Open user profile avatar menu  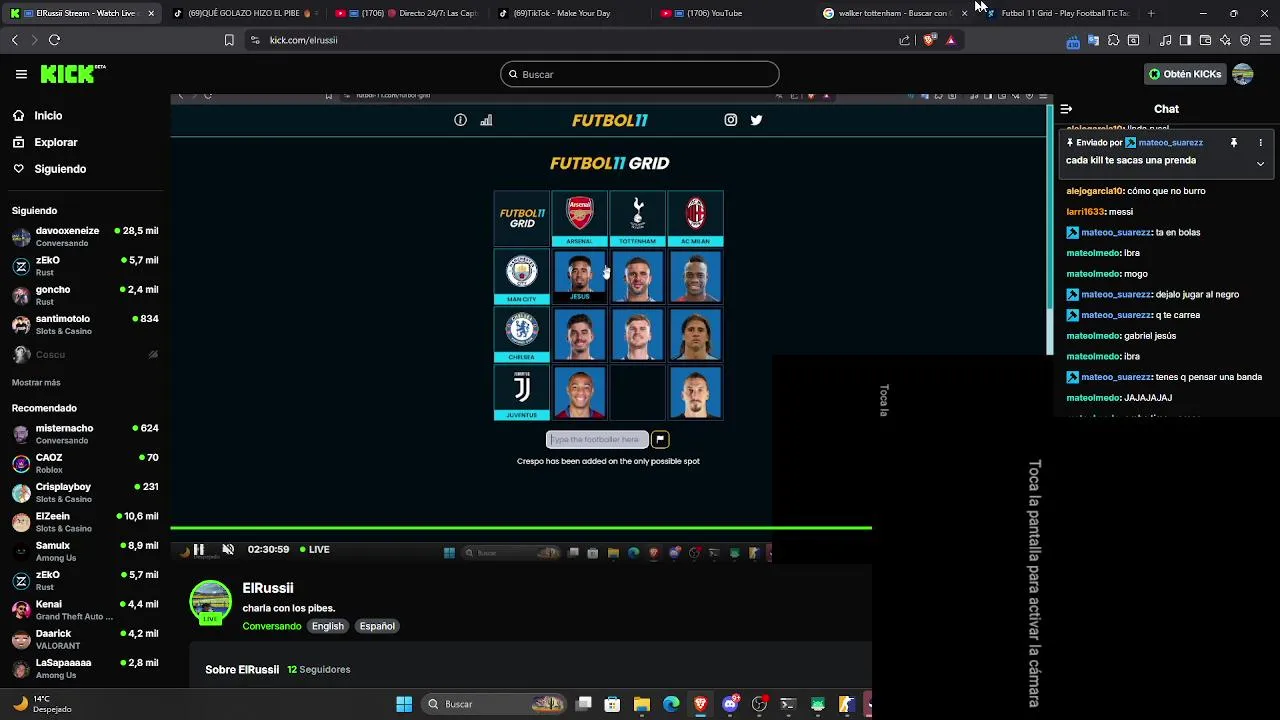tap(1243, 74)
